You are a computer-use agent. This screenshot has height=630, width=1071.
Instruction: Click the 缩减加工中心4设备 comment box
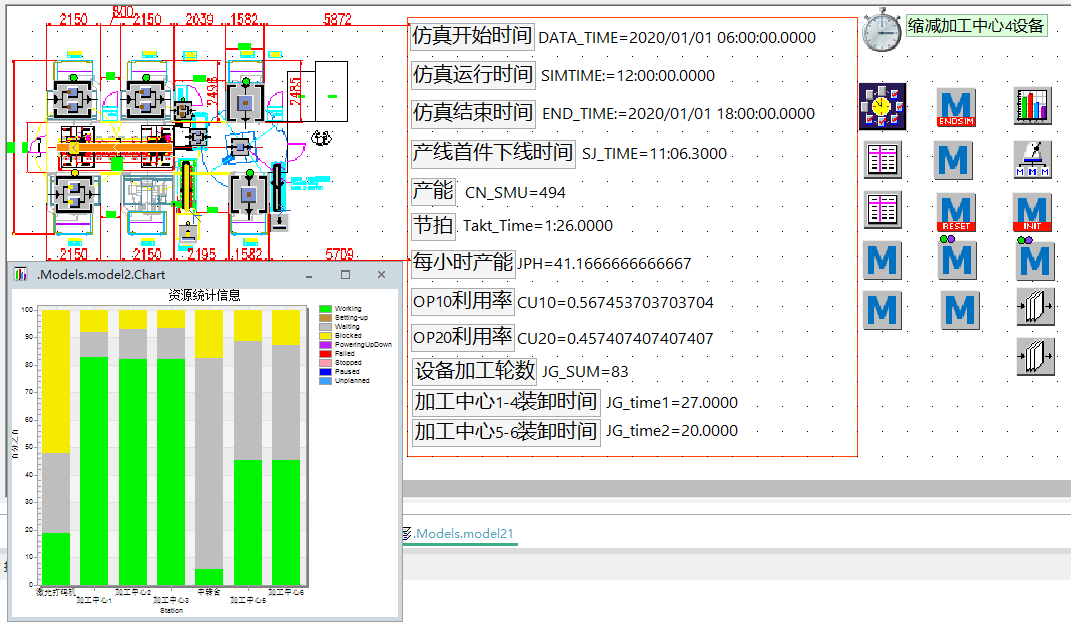click(976, 27)
